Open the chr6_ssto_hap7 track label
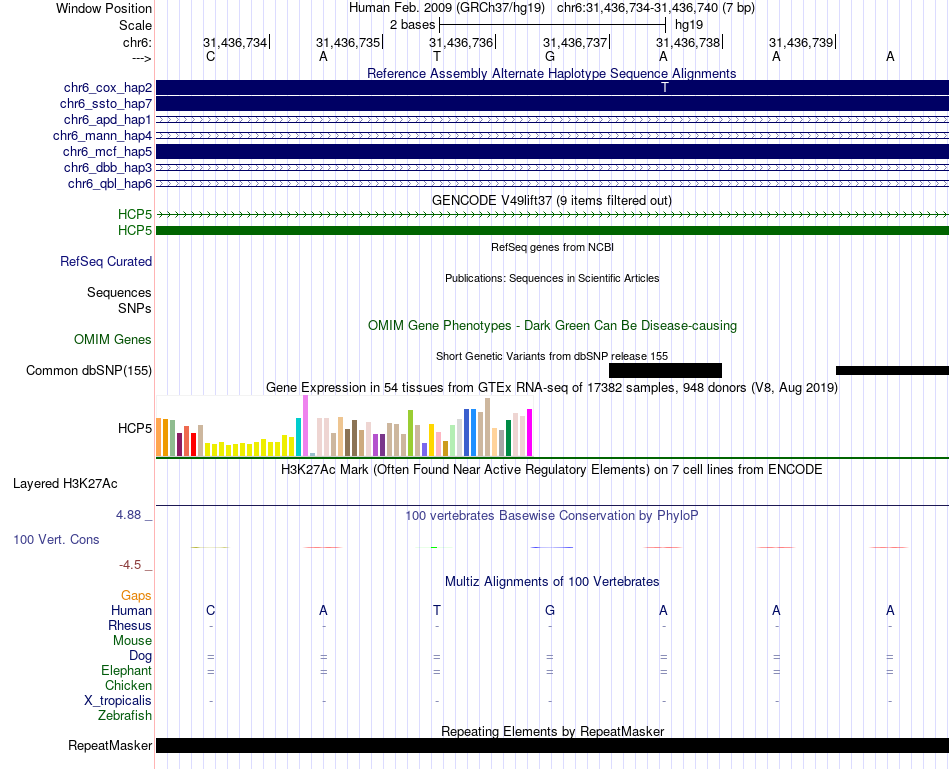950x769 pixels. point(105,104)
